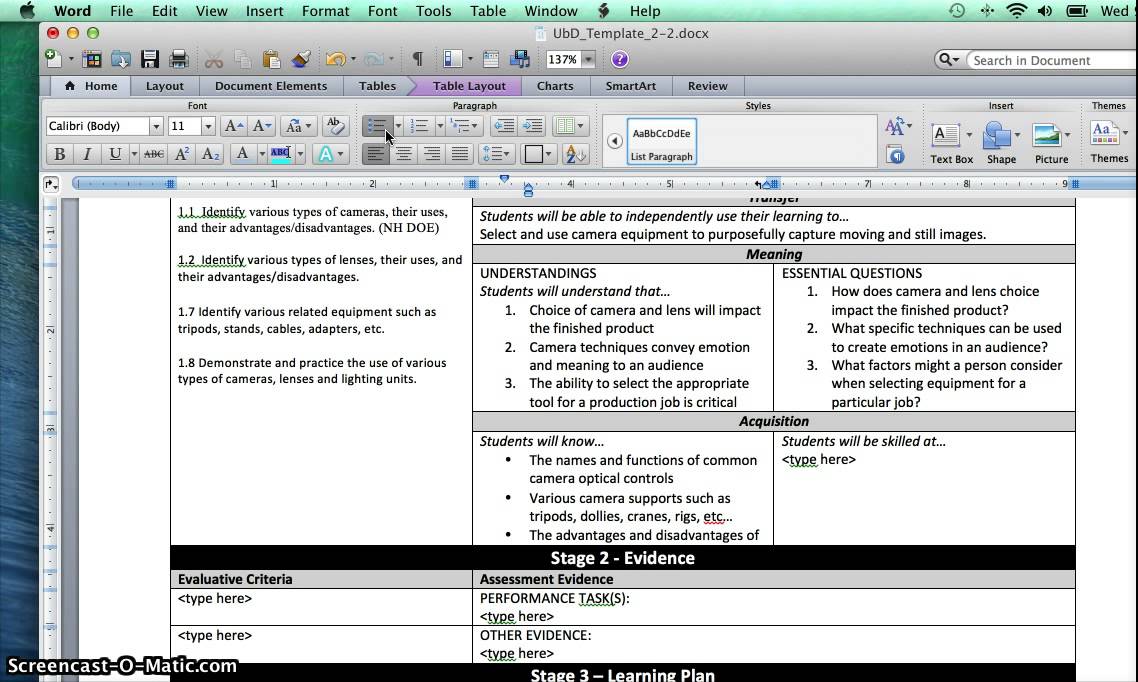Copy selection using the copy icon

point(242,59)
